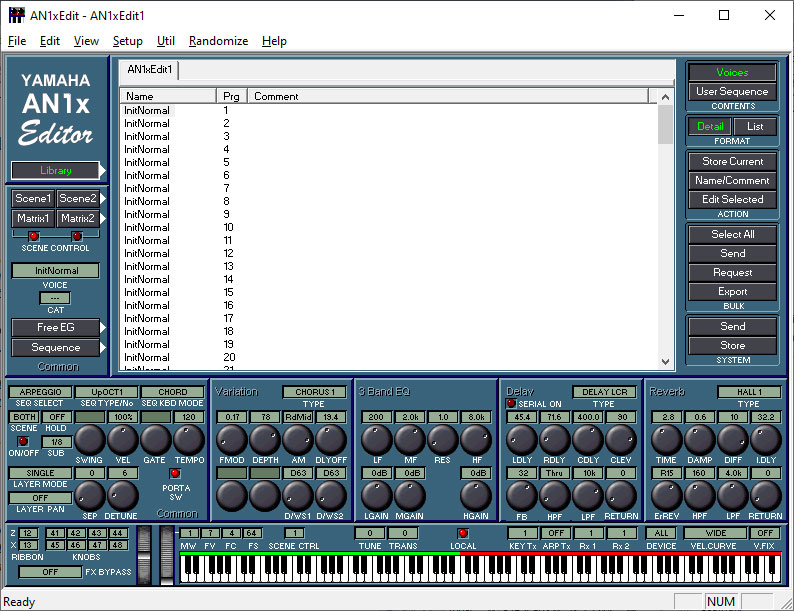Click the Select All button
Screen dimensions: 794x611
pyautogui.click(x=732, y=234)
